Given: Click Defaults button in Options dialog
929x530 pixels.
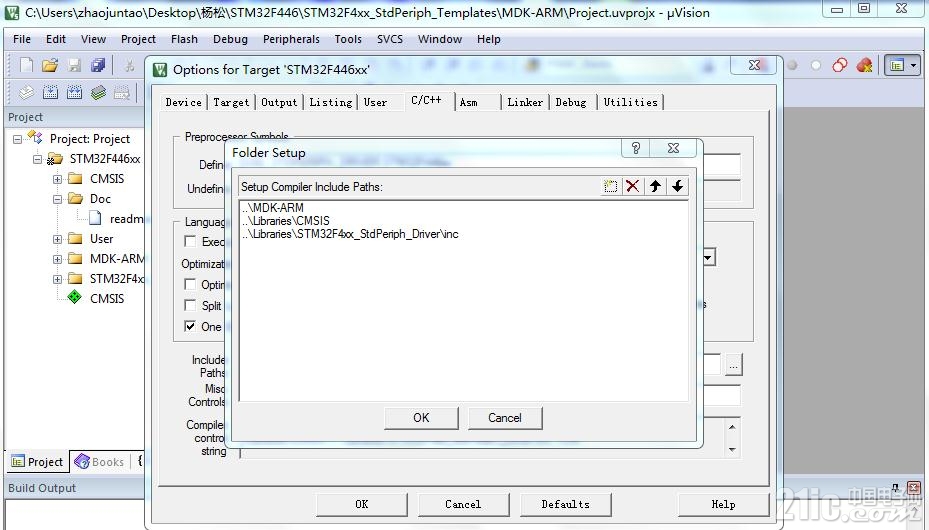Looking at the screenshot, I should [565, 505].
